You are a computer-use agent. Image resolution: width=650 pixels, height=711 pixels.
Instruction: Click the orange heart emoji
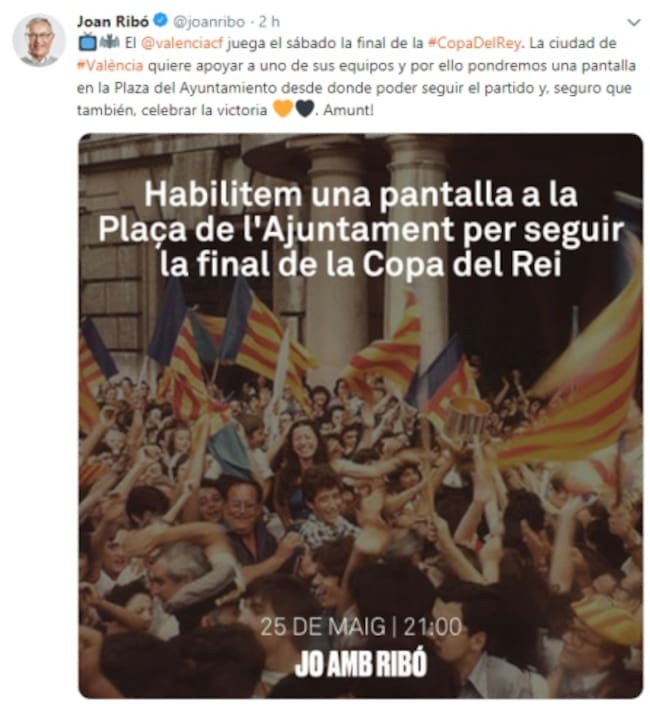point(283,109)
